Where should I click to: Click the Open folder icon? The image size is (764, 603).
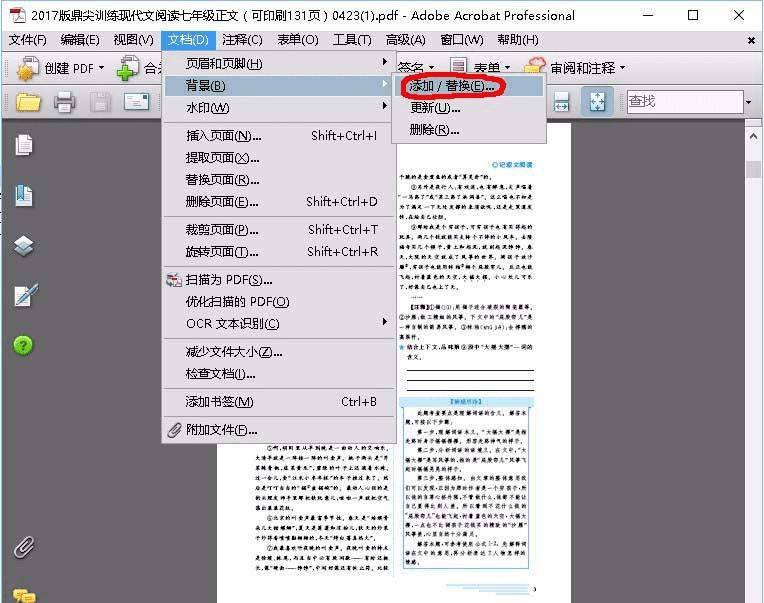tap(28, 102)
